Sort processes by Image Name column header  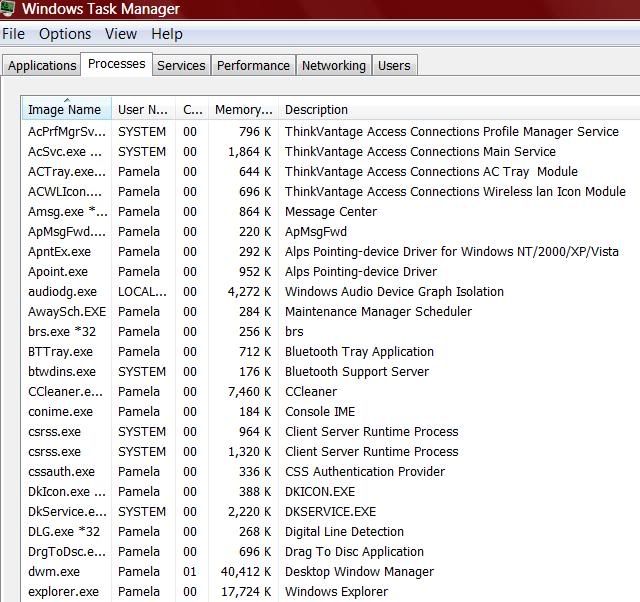65,110
